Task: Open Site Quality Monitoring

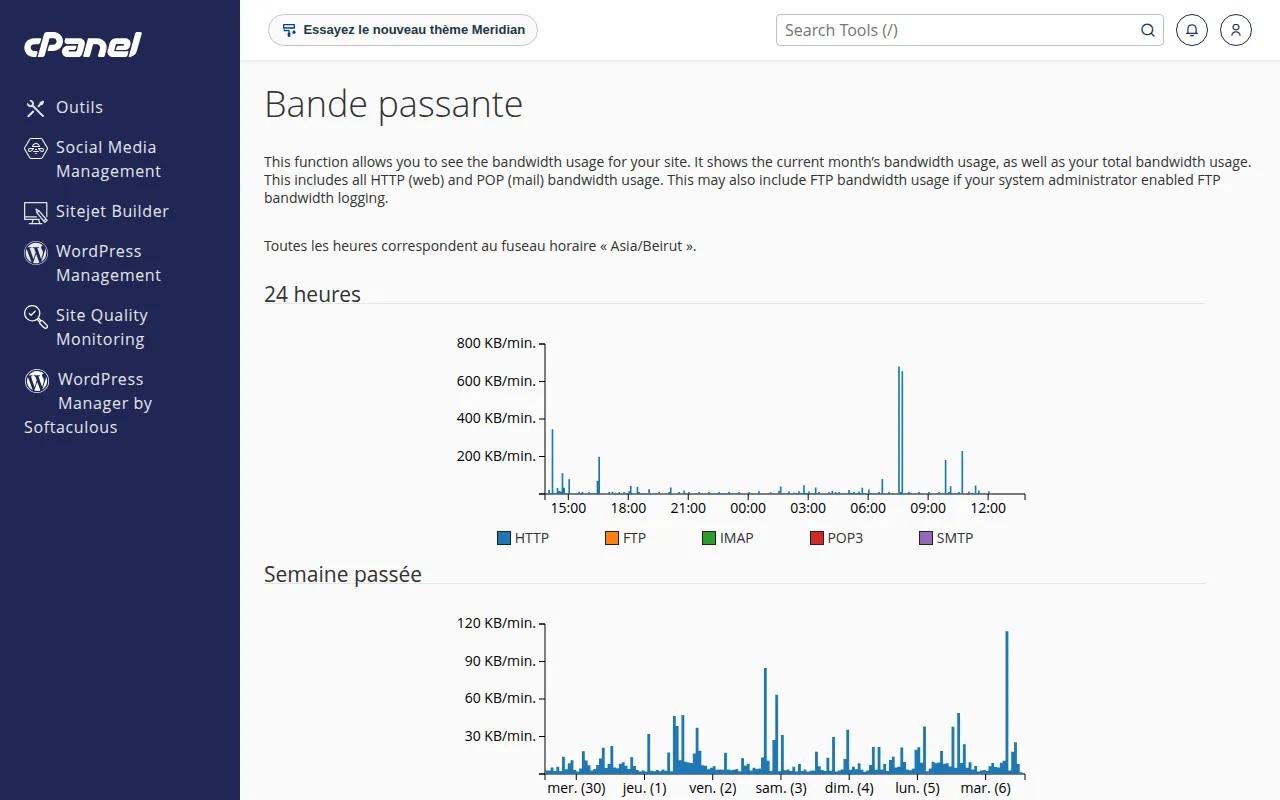Action: tap(102, 327)
